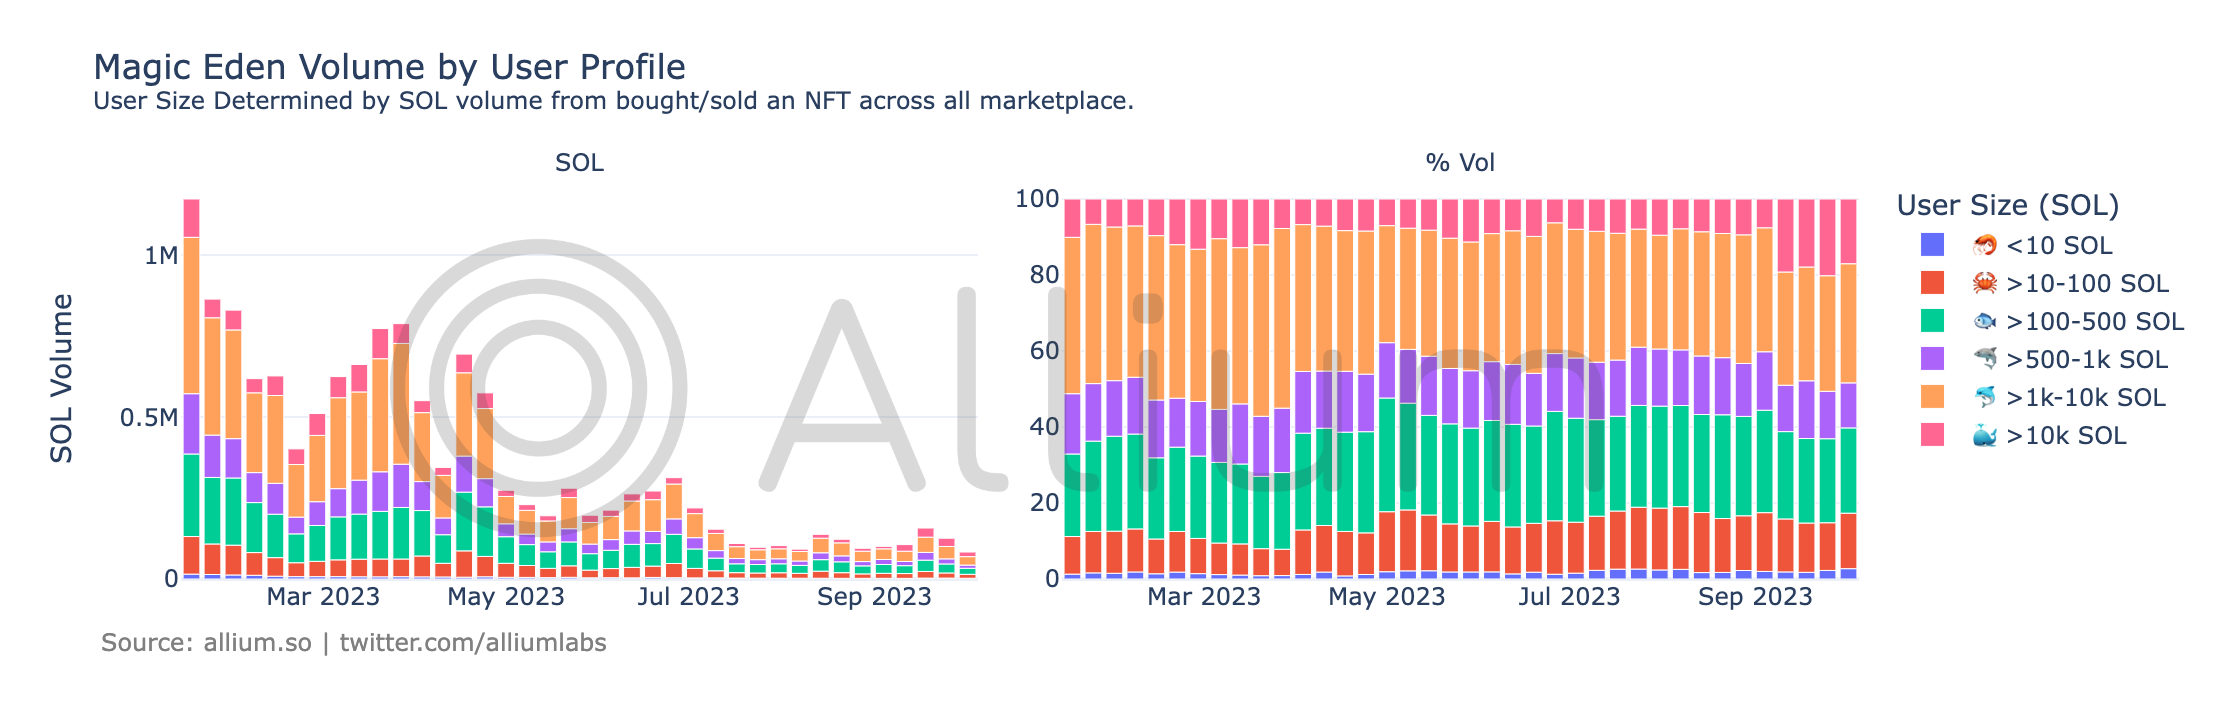Click purple swatch for >500-1k SOL legend
The height and width of the screenshot is (714, 2232).
point(1932,359)
